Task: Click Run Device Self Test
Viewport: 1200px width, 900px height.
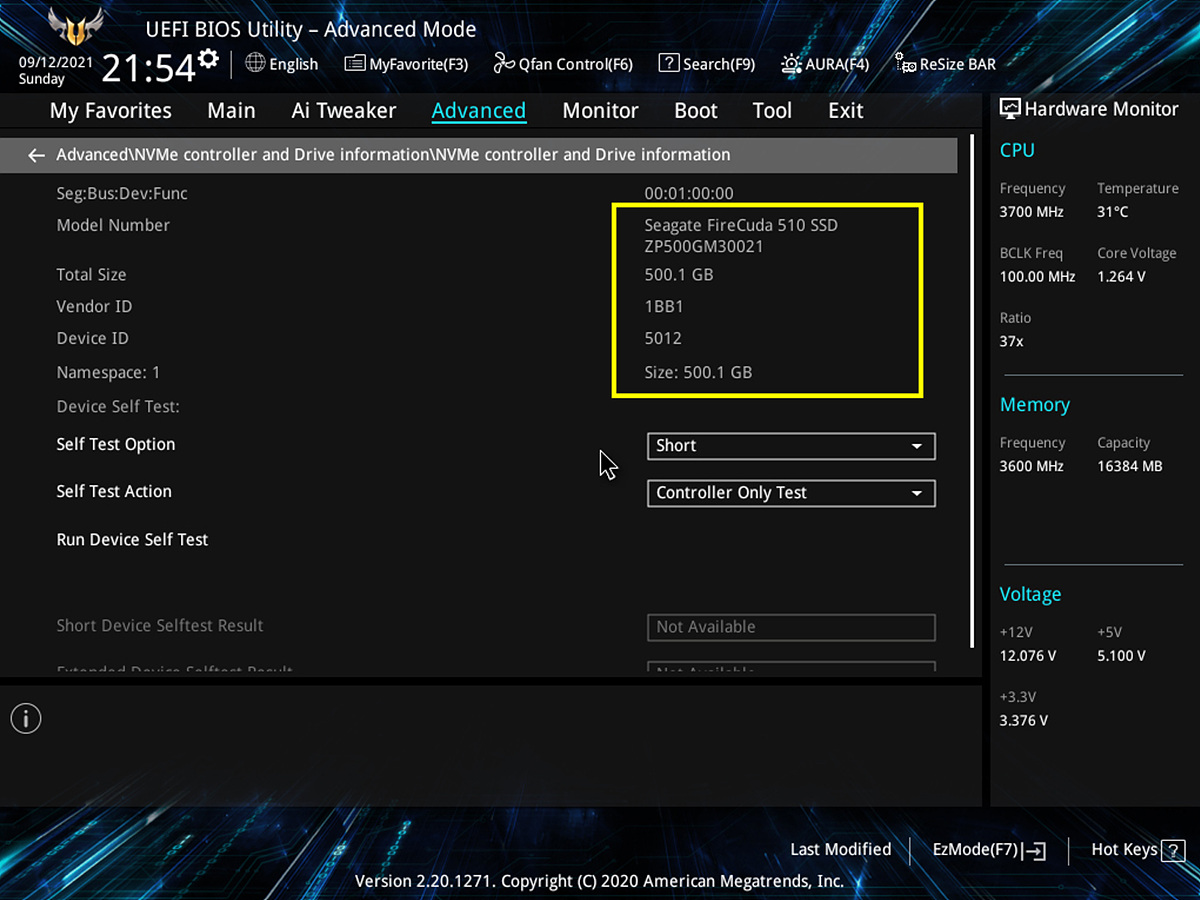Action: (x=132, y=540)
